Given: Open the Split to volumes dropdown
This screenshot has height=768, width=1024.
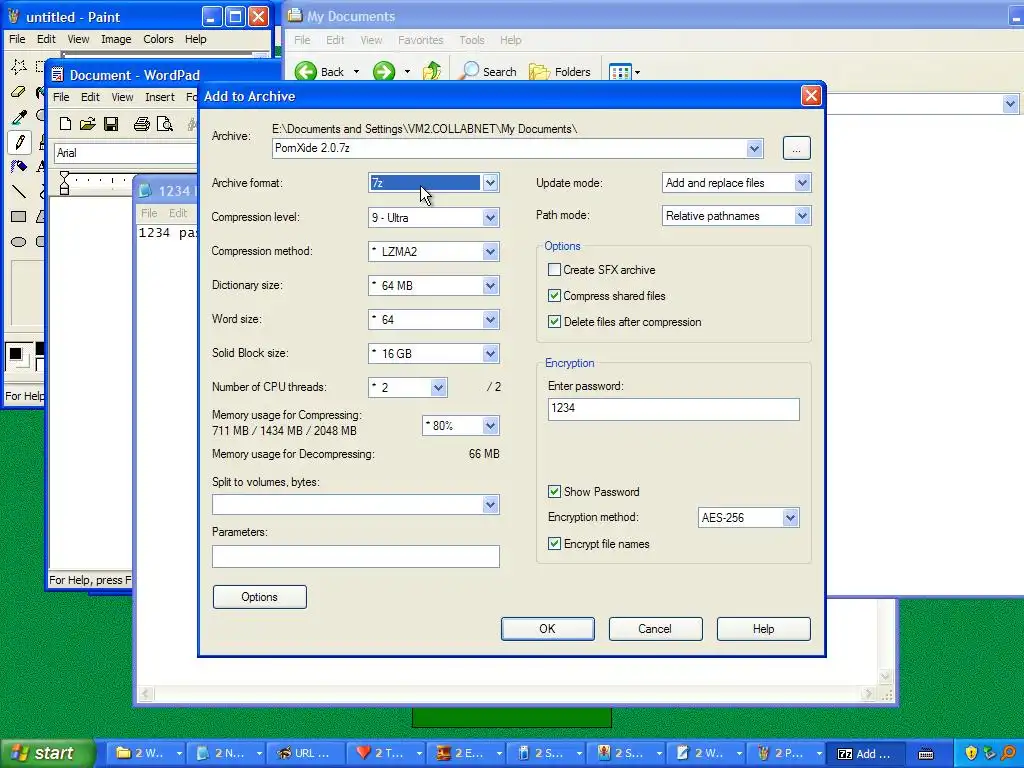Looking at the screenshot, I should click(490, 504).
